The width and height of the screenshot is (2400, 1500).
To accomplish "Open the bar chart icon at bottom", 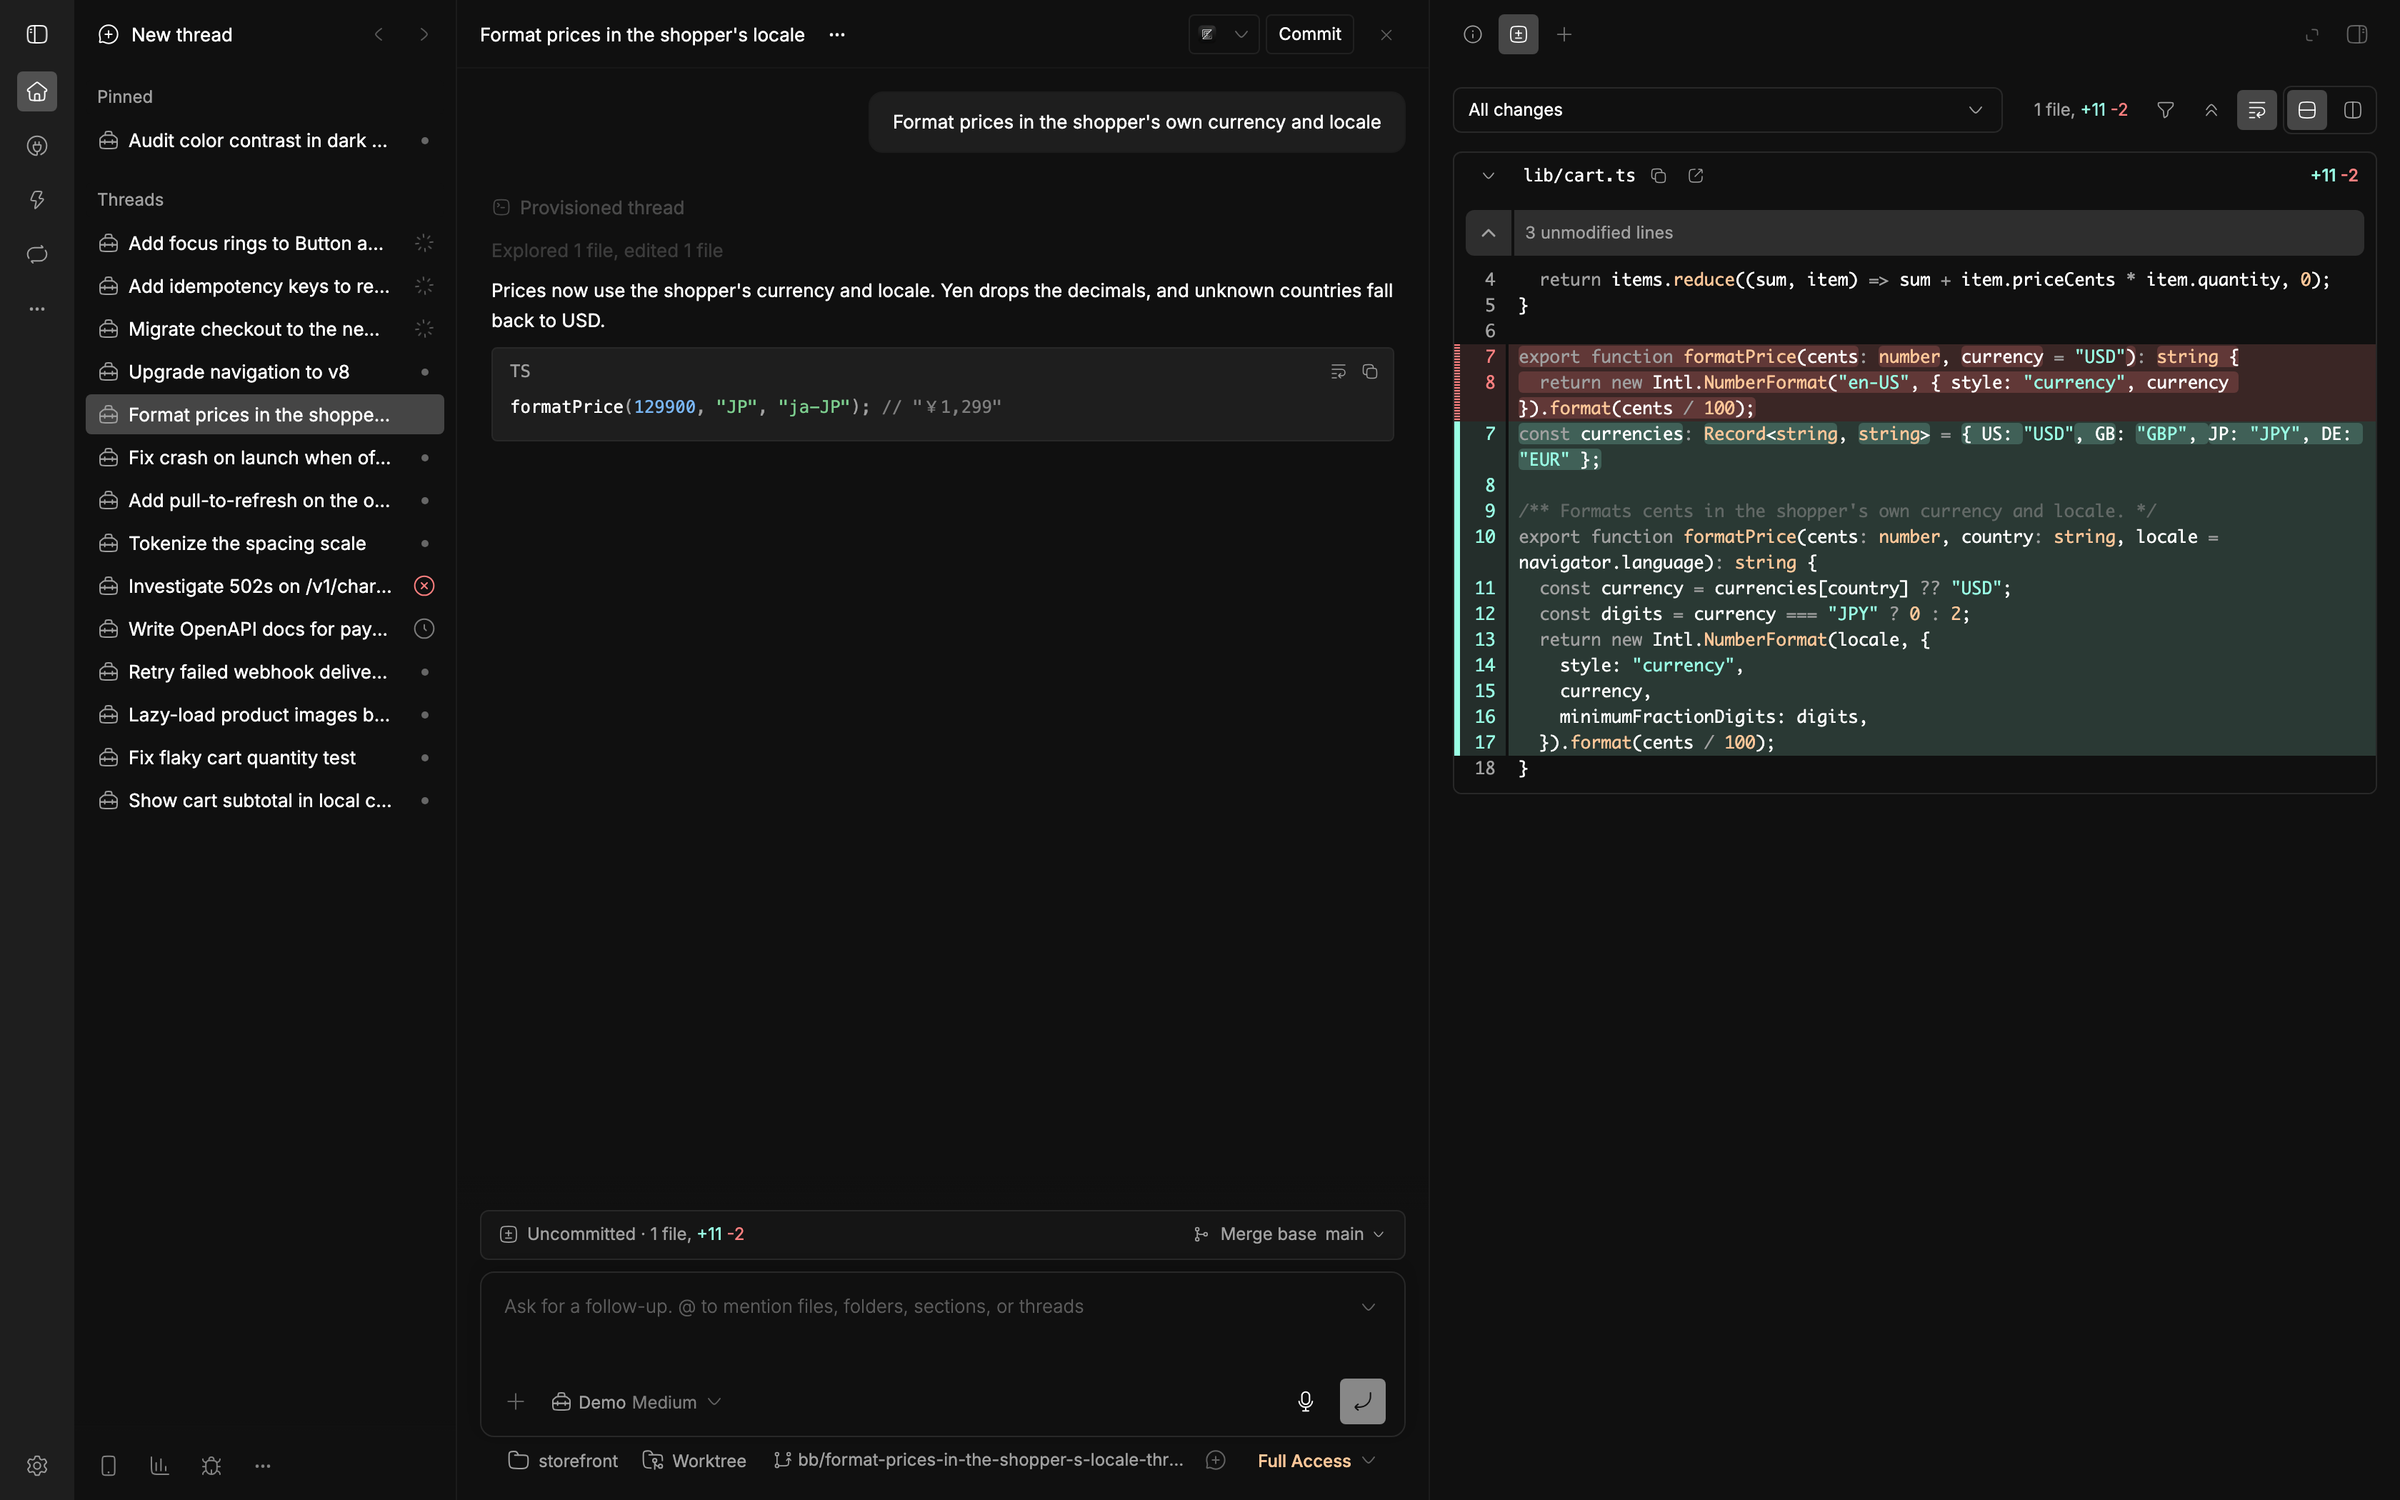I will [159, 1465].
